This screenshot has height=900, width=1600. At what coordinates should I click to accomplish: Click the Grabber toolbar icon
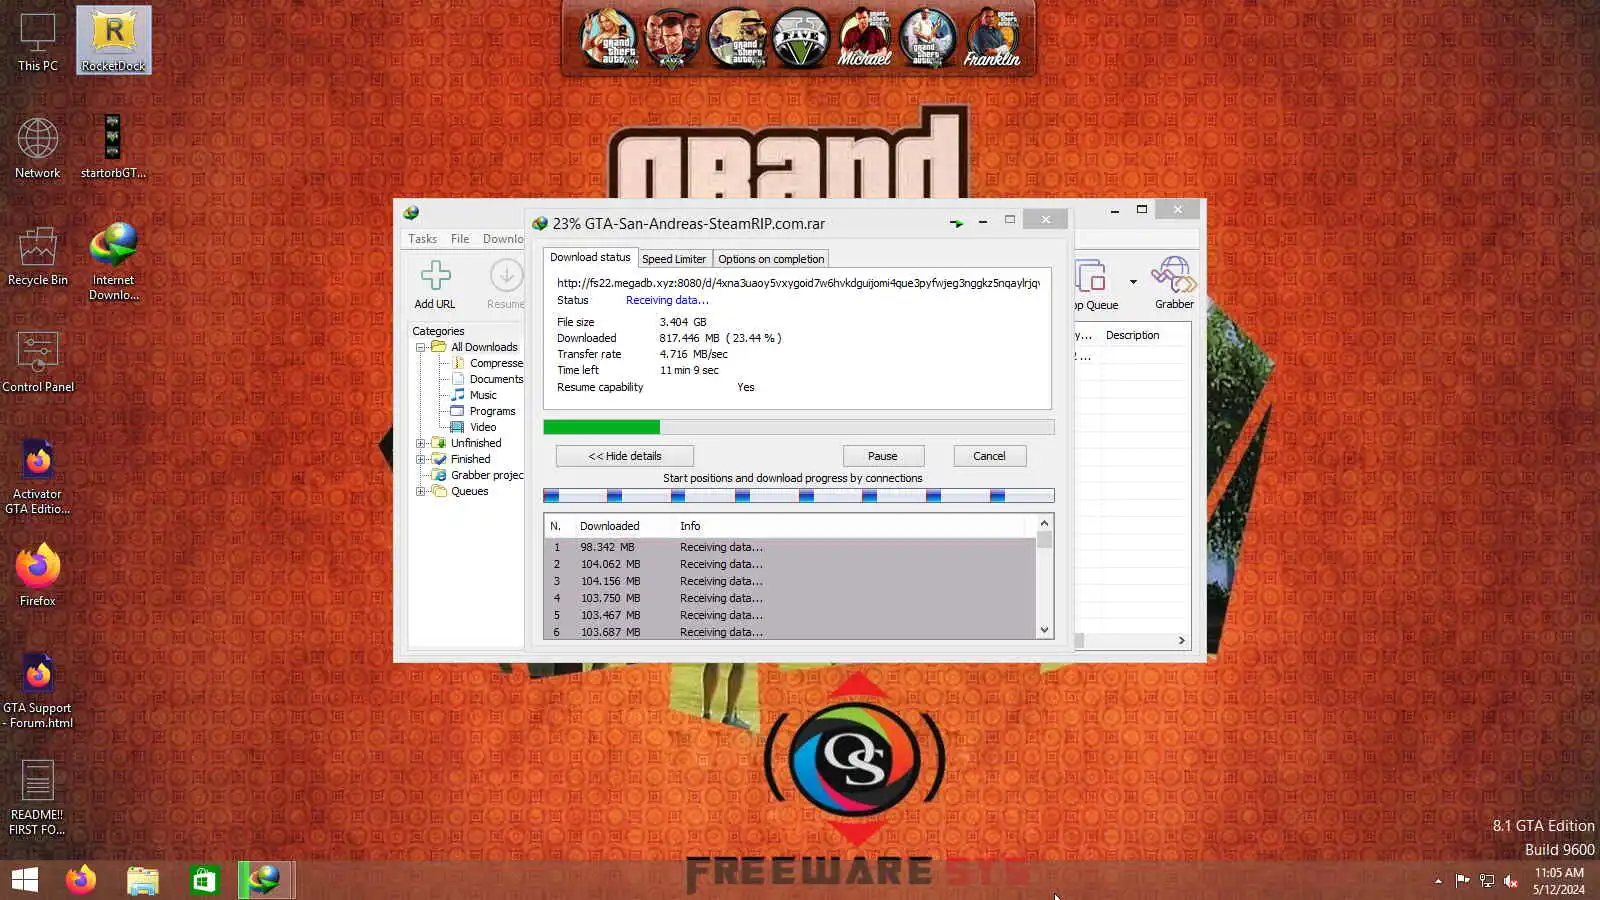[1173, 284]
